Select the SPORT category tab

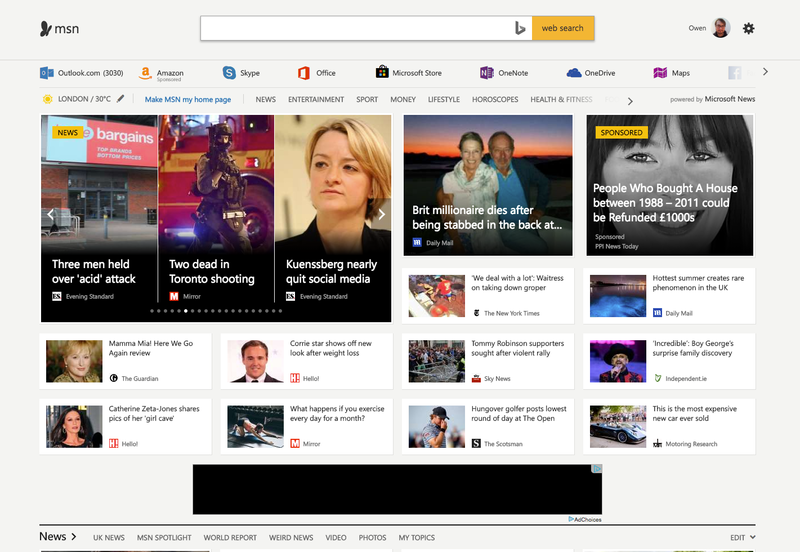point(367,99)
